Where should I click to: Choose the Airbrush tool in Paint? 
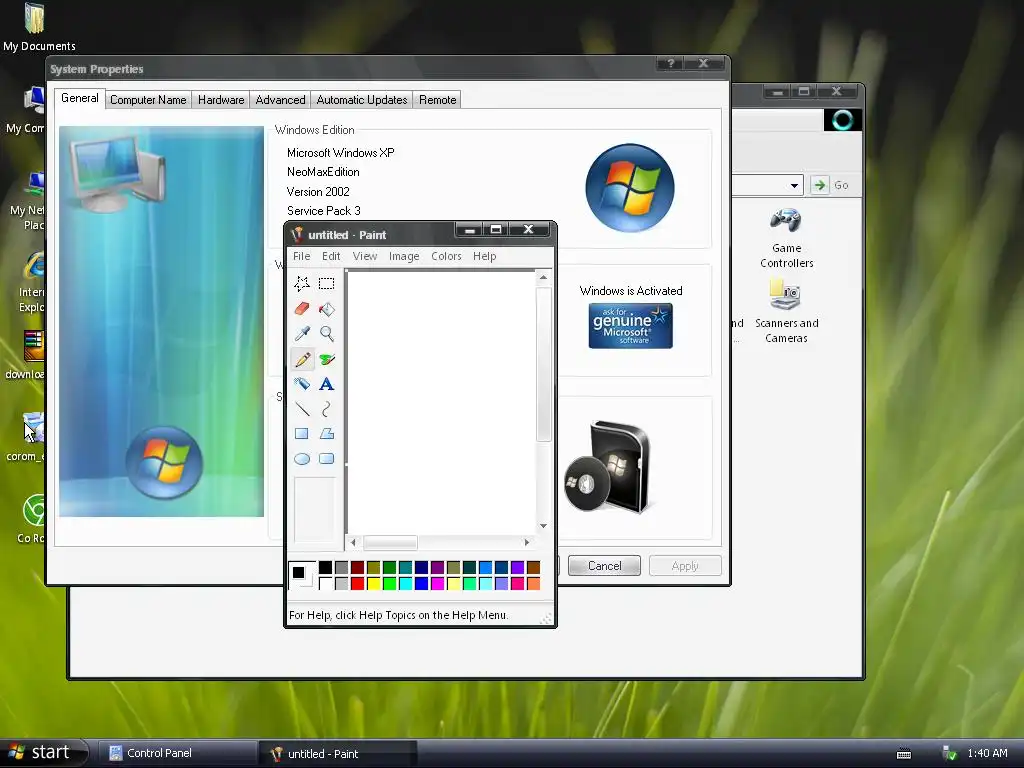point(302,384)
